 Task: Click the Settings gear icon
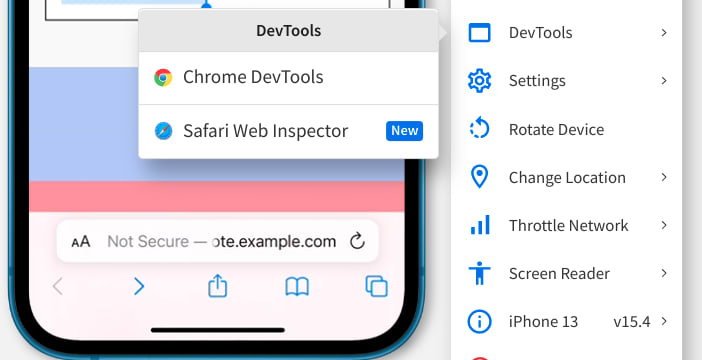point(479,81)
